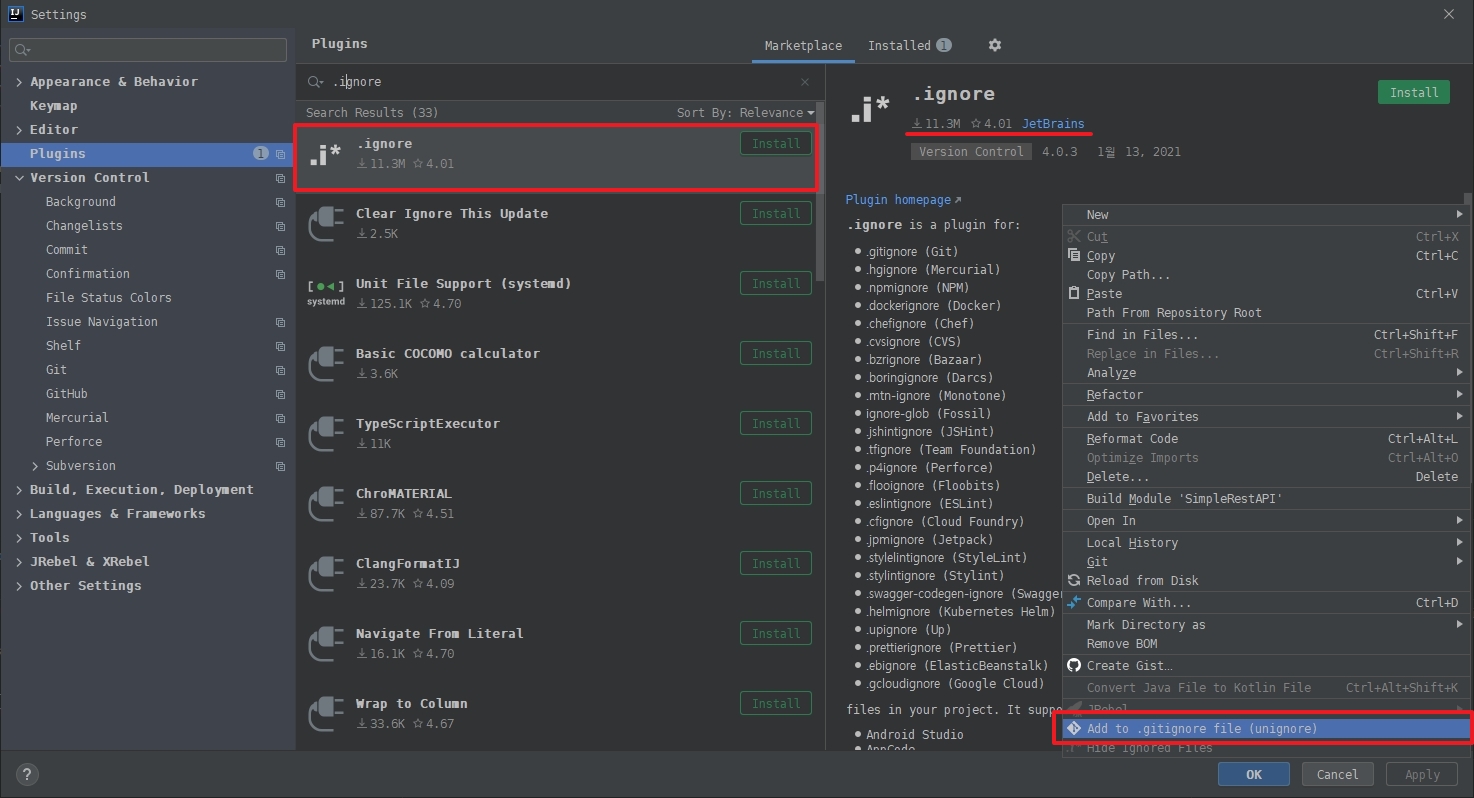Expand the Editor settings section

19,130
